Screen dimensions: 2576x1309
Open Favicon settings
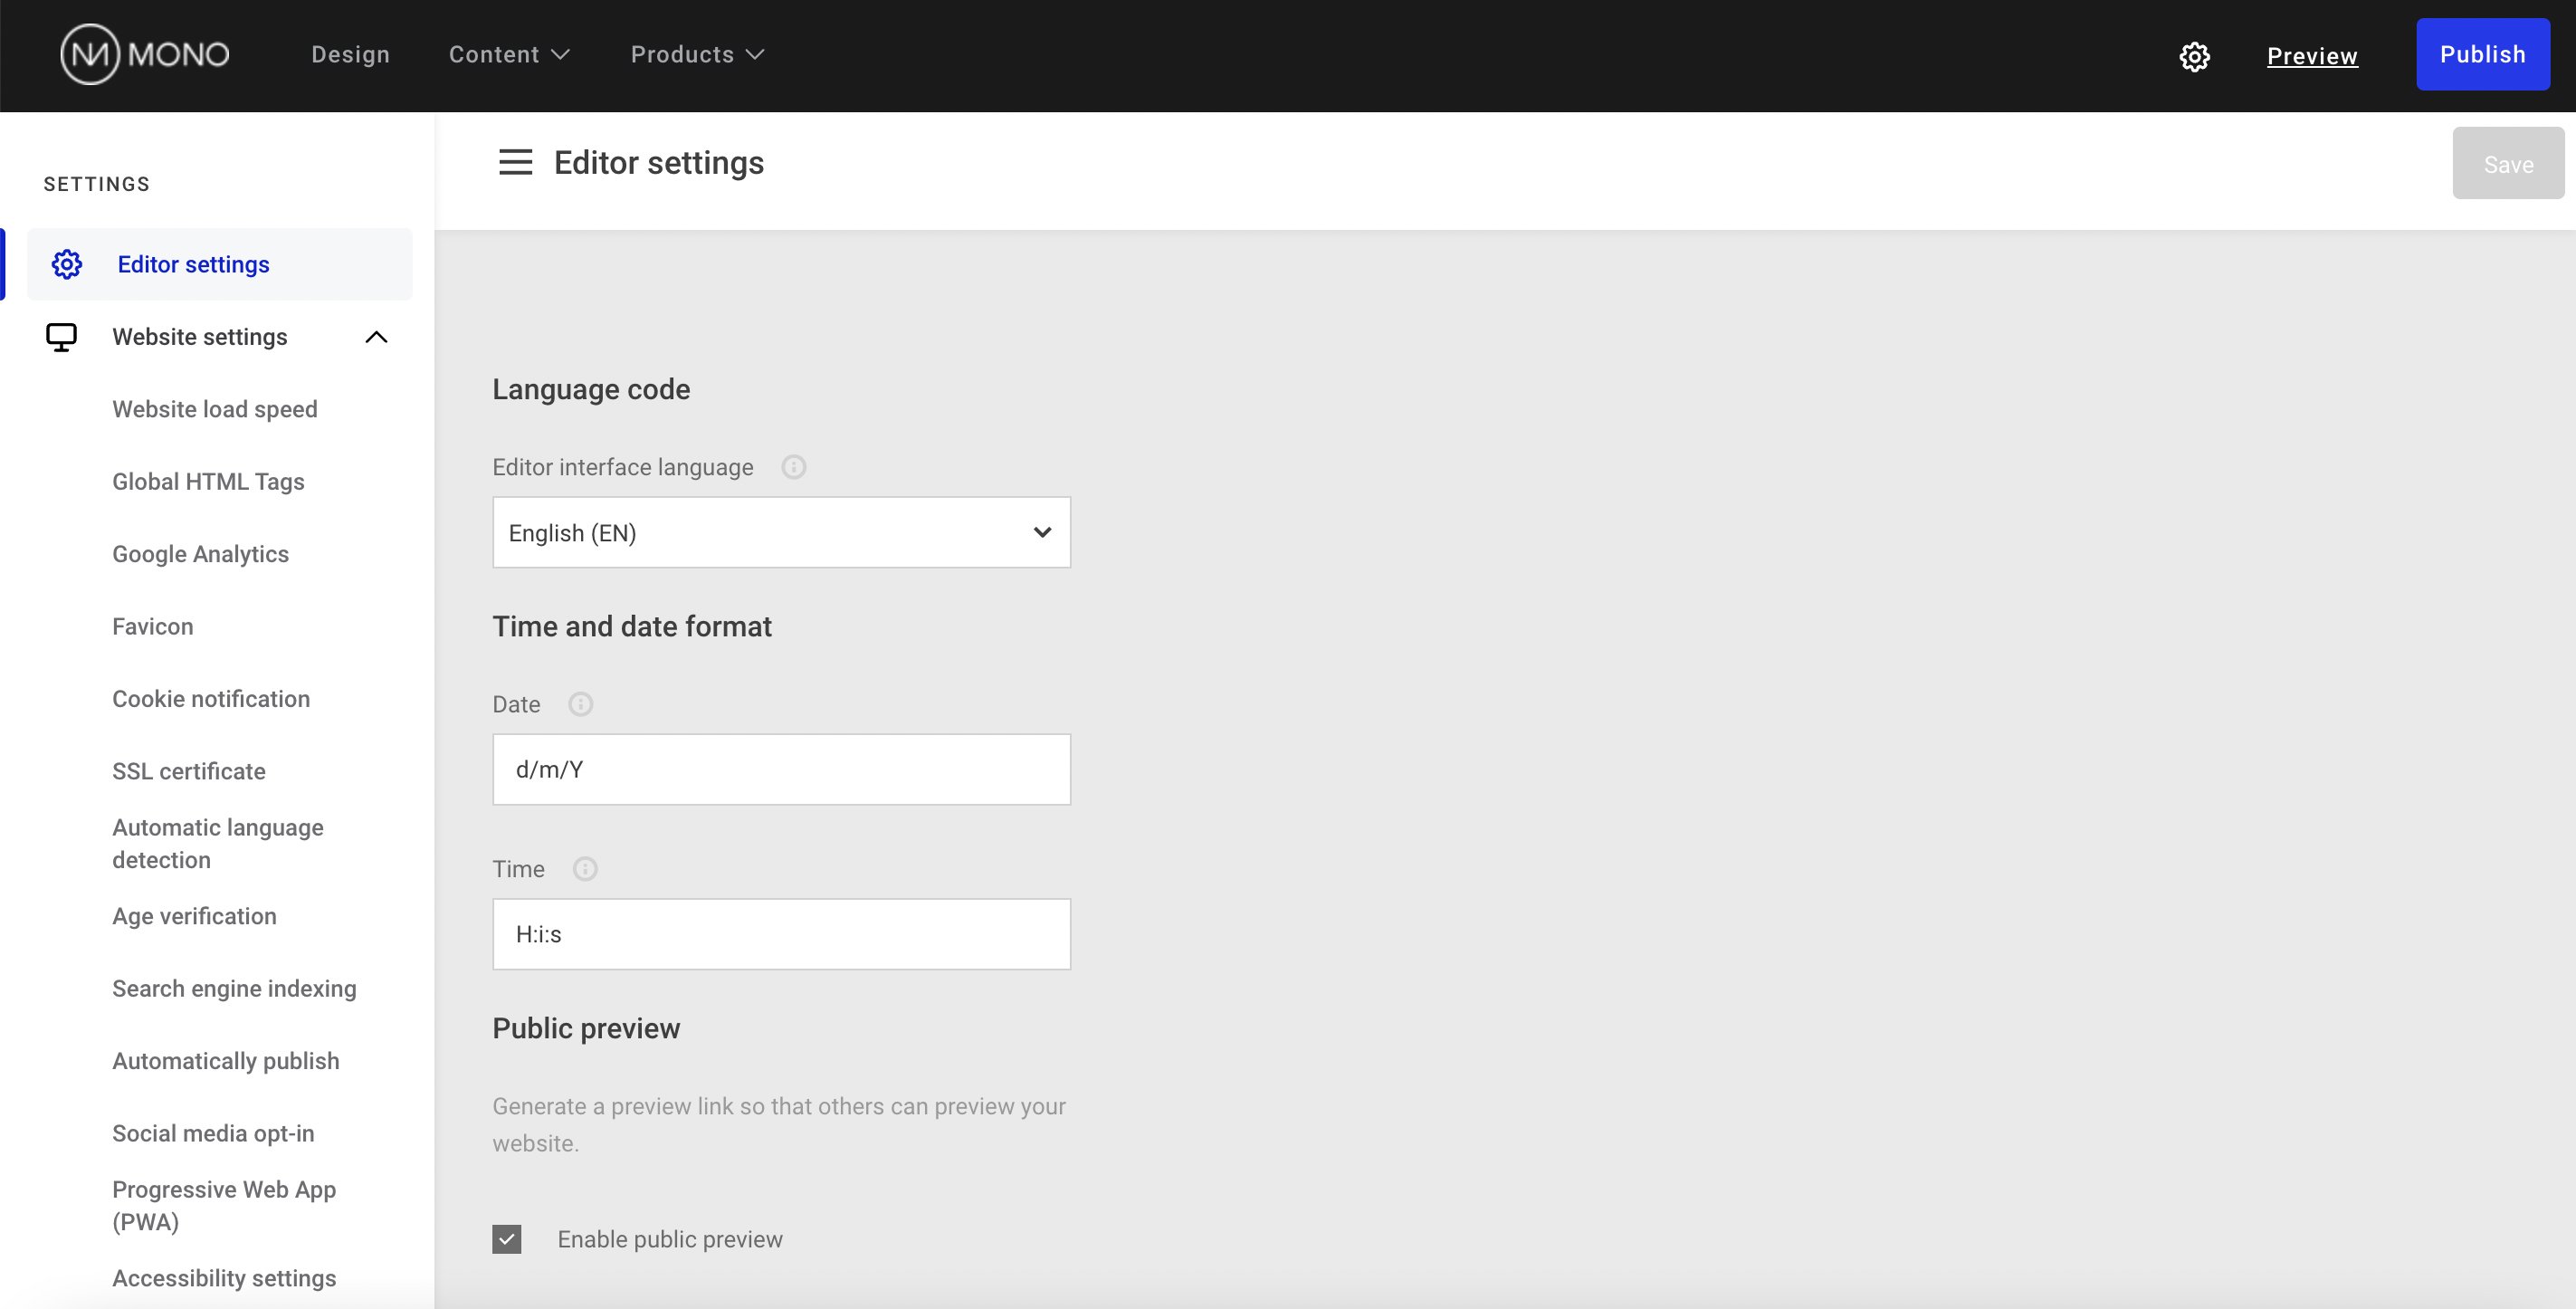(153, 626)
